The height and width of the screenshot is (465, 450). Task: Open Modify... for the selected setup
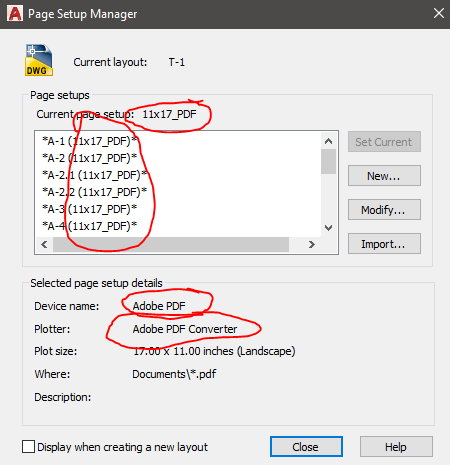point(384,210)
